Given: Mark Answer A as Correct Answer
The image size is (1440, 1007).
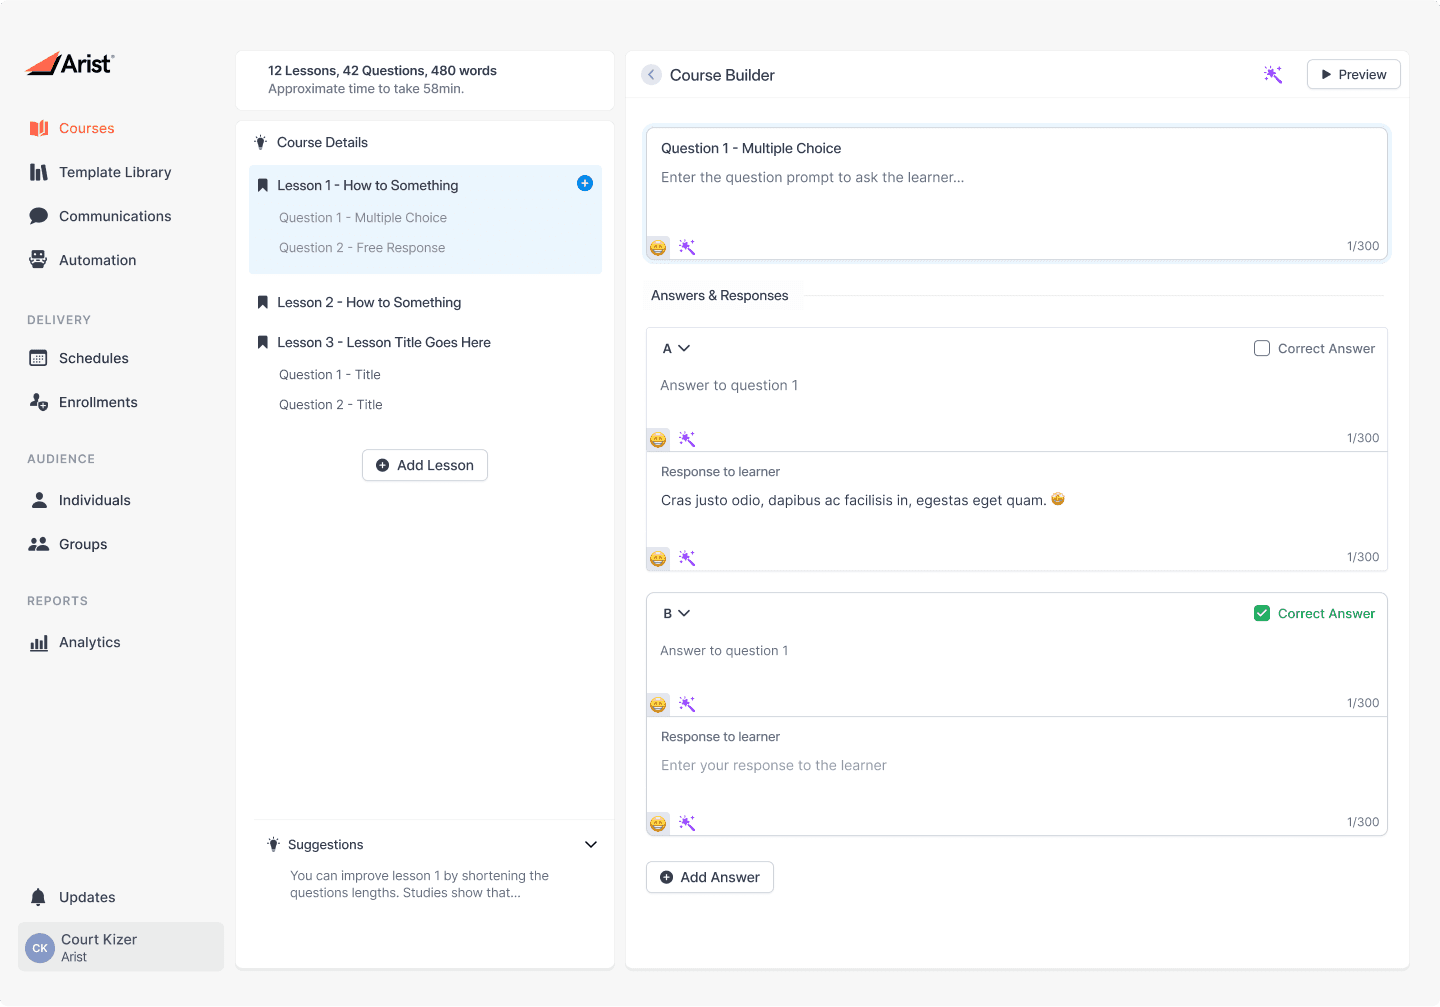Looking at the screenshot, I should [x=1262, y=348].
